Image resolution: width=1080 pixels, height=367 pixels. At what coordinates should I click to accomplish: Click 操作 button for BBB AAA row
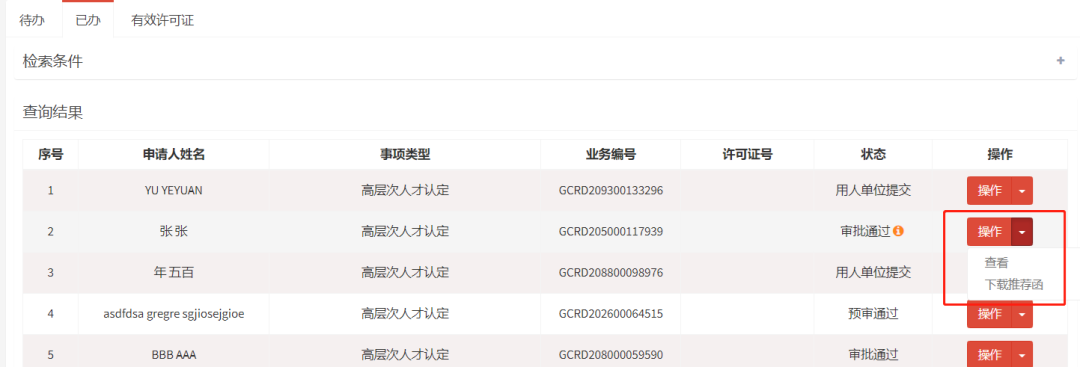tap(989, 355)
